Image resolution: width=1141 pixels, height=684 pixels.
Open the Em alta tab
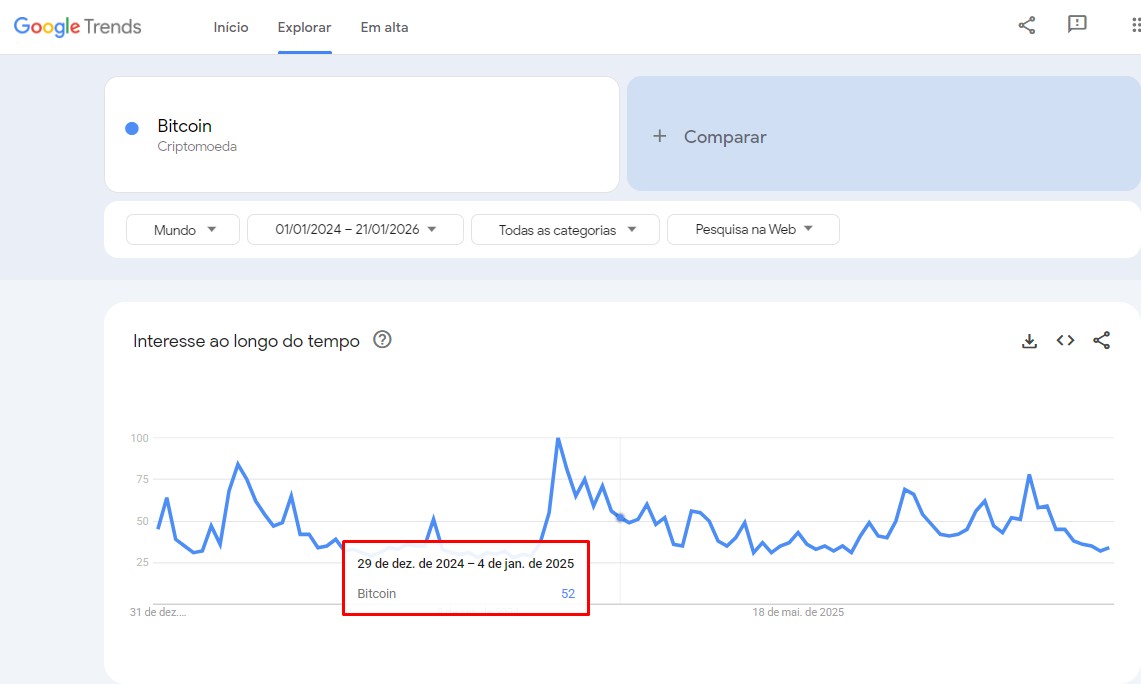(384, 27)
